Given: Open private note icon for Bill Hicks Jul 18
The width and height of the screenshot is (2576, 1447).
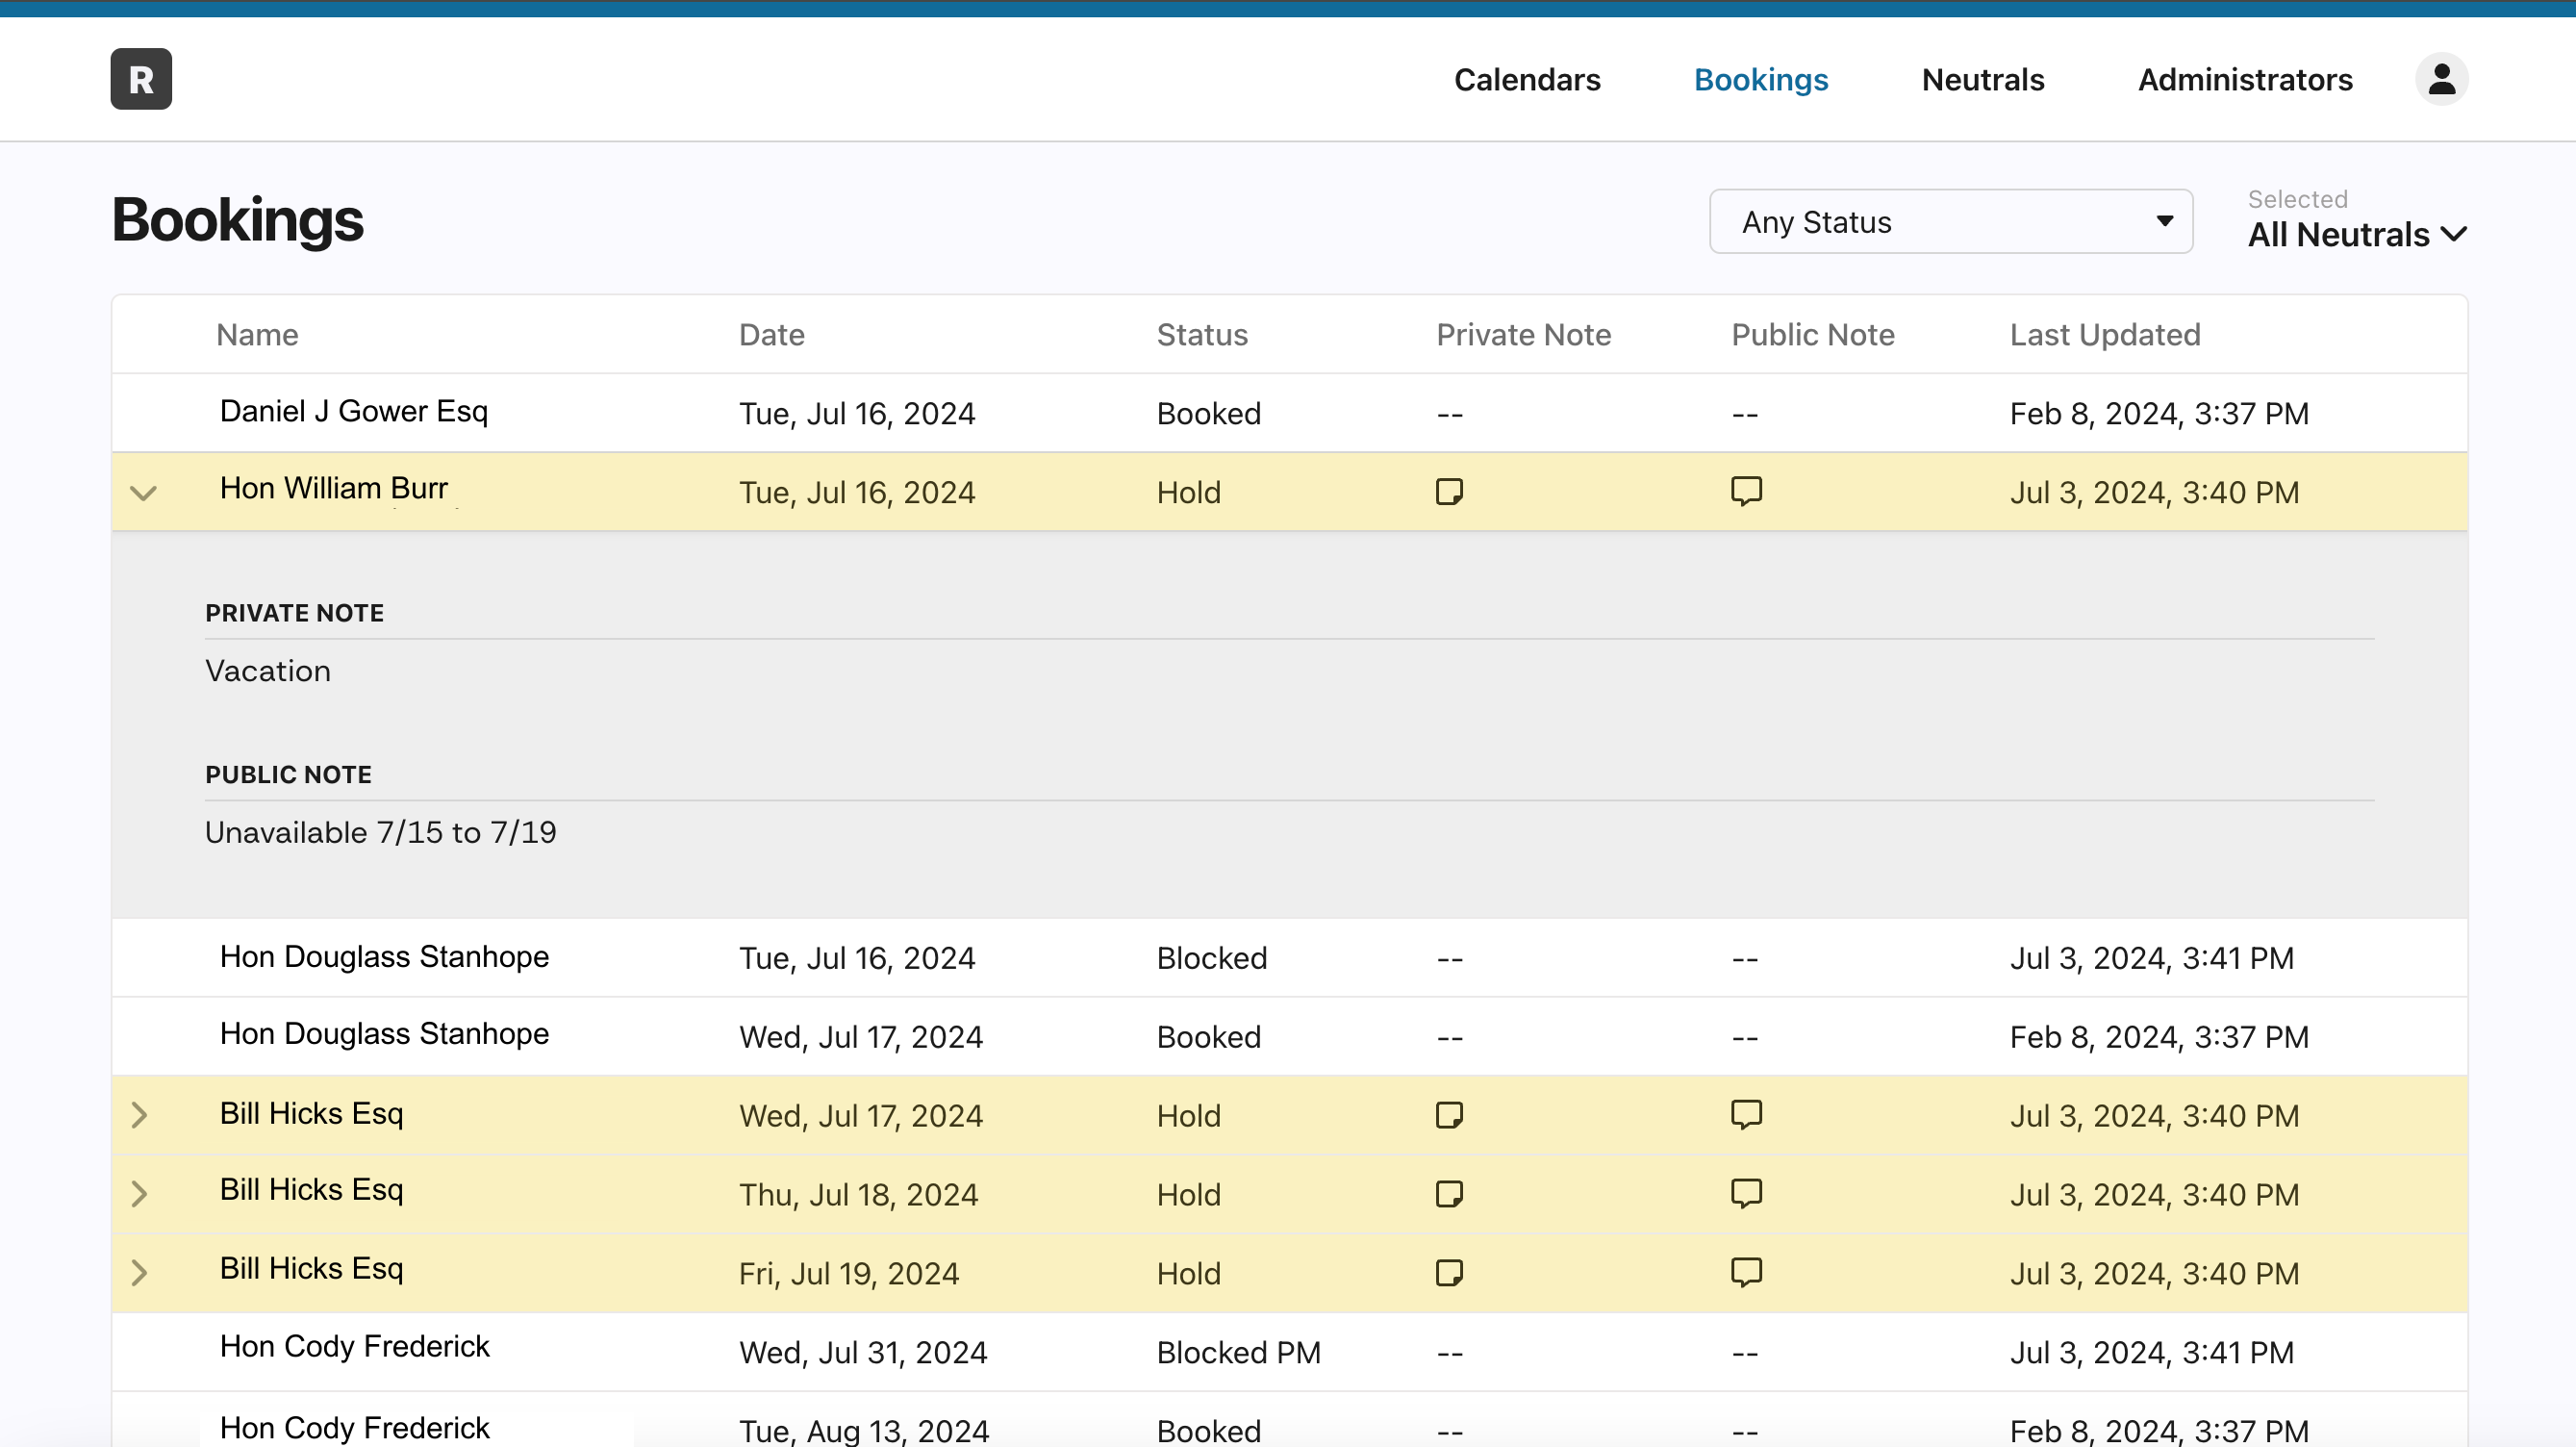Looking at the screenshot, I should coord(1449,1194).
